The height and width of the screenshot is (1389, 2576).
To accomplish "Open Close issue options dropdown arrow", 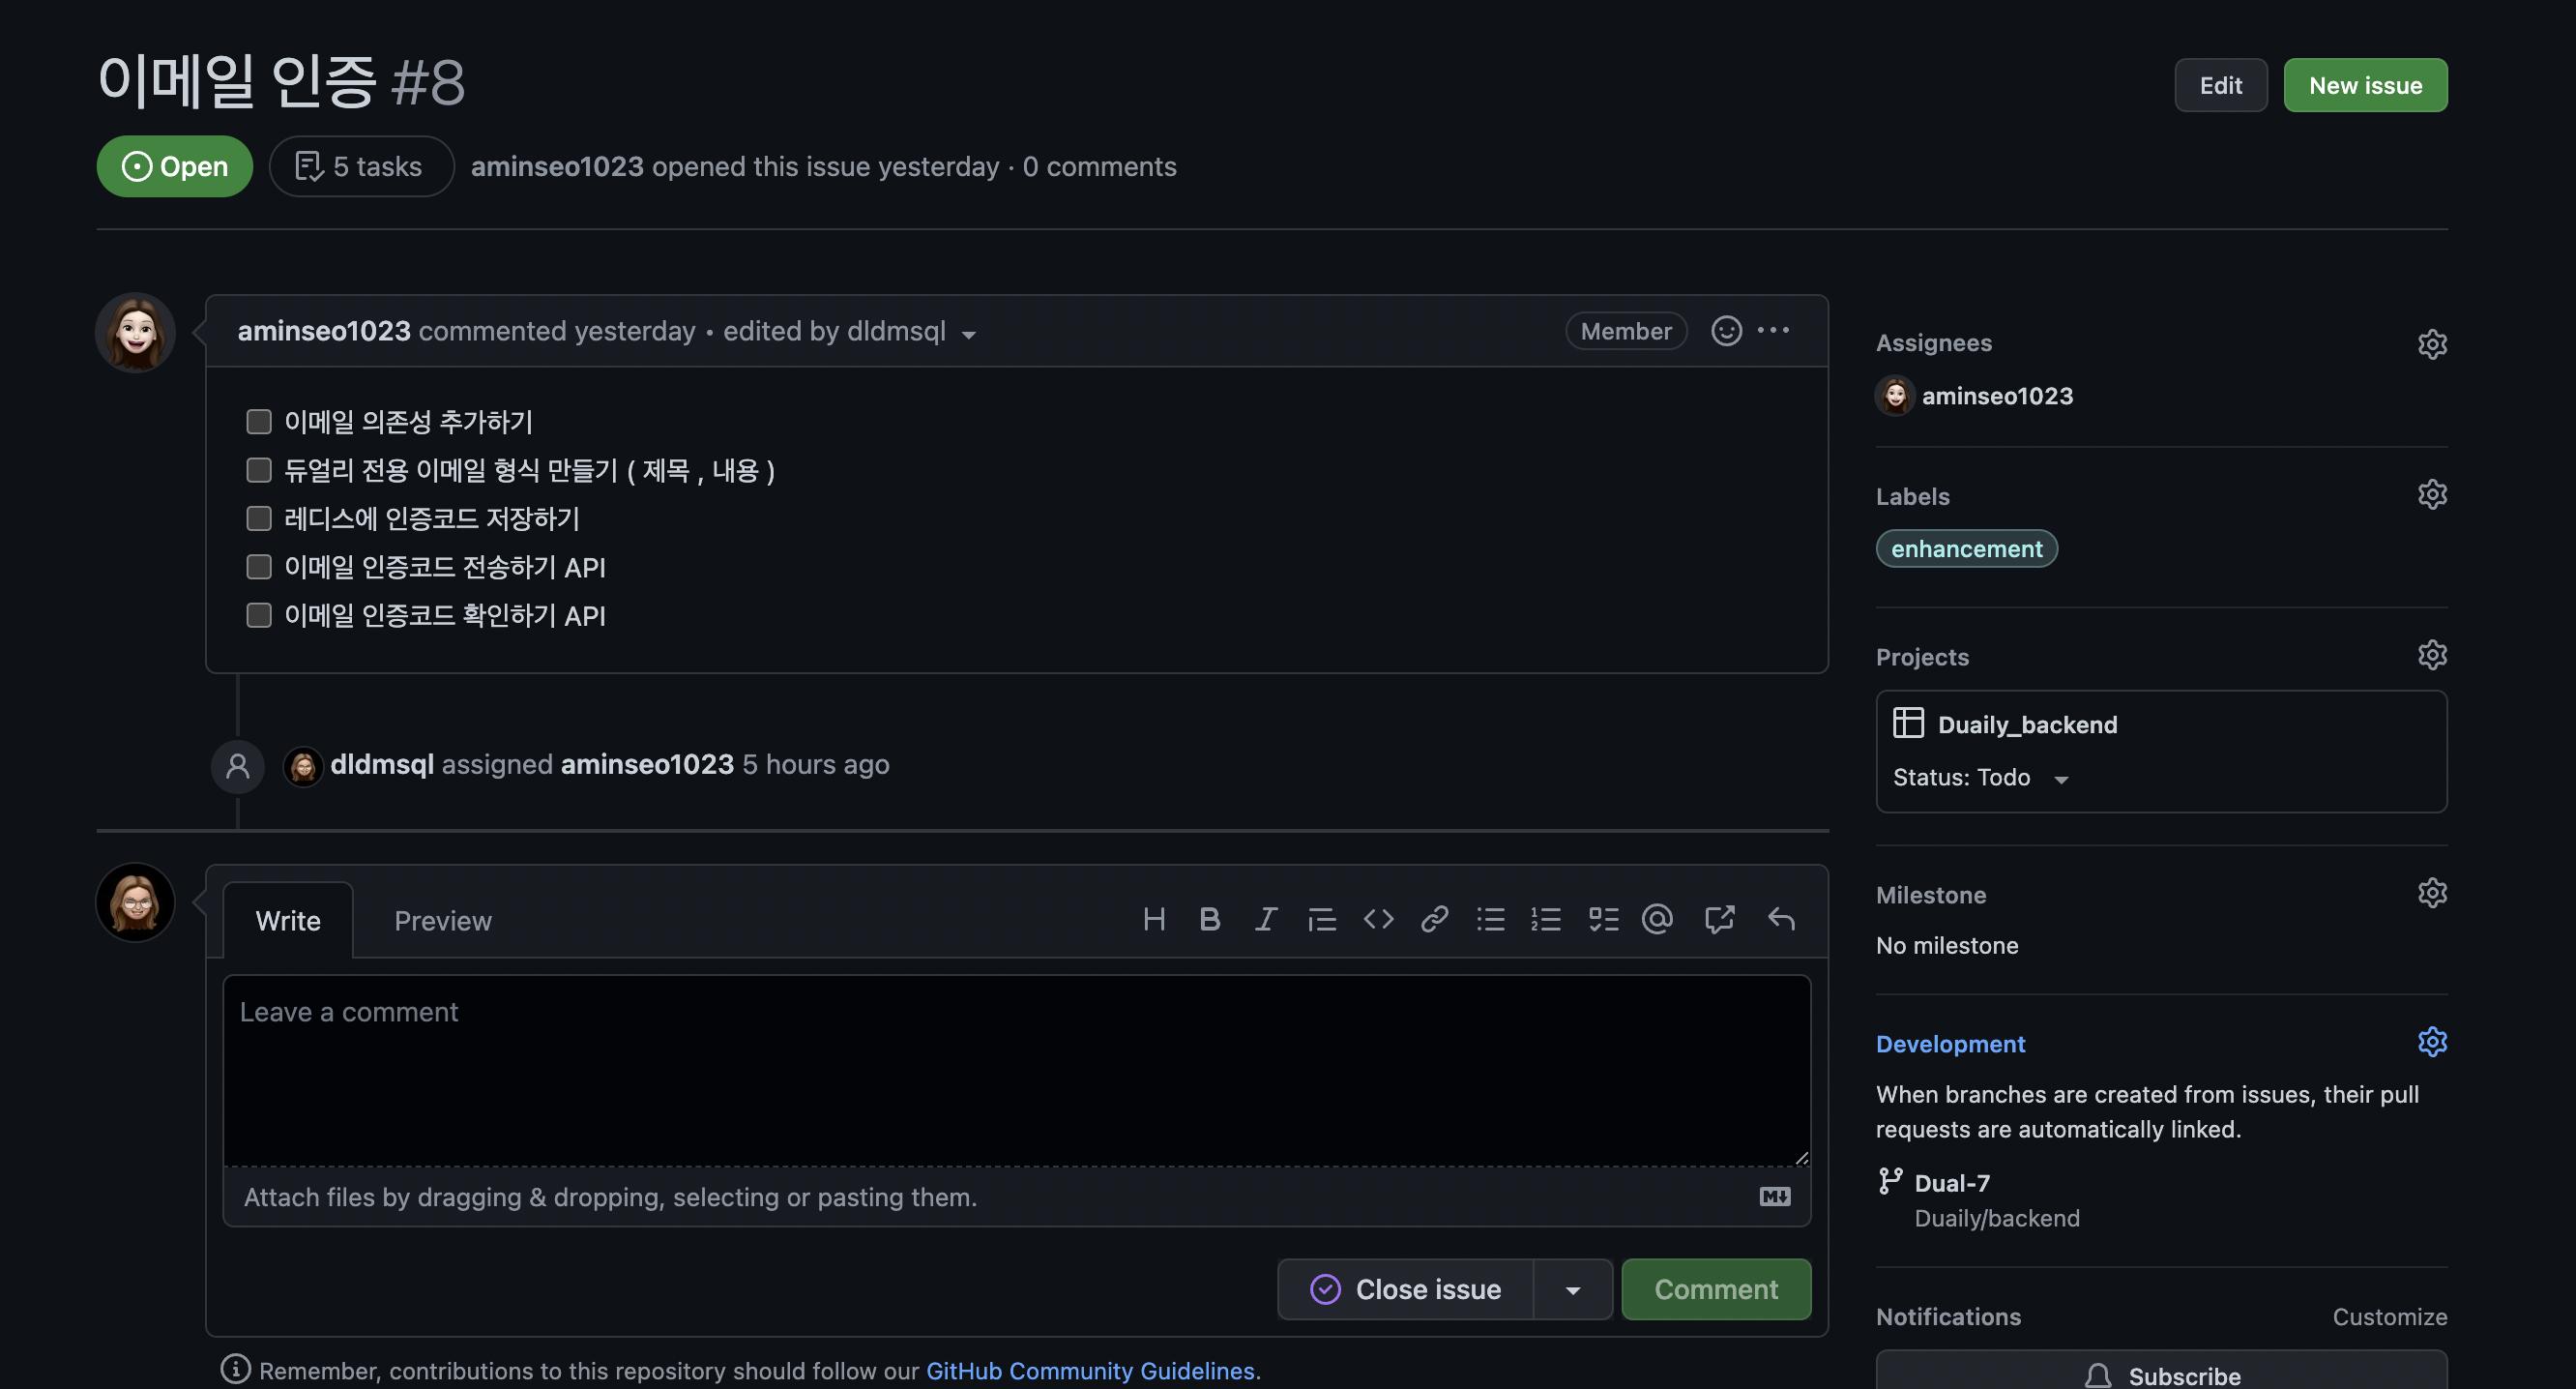I will pyautogui.click(x=1572, y=1290).
